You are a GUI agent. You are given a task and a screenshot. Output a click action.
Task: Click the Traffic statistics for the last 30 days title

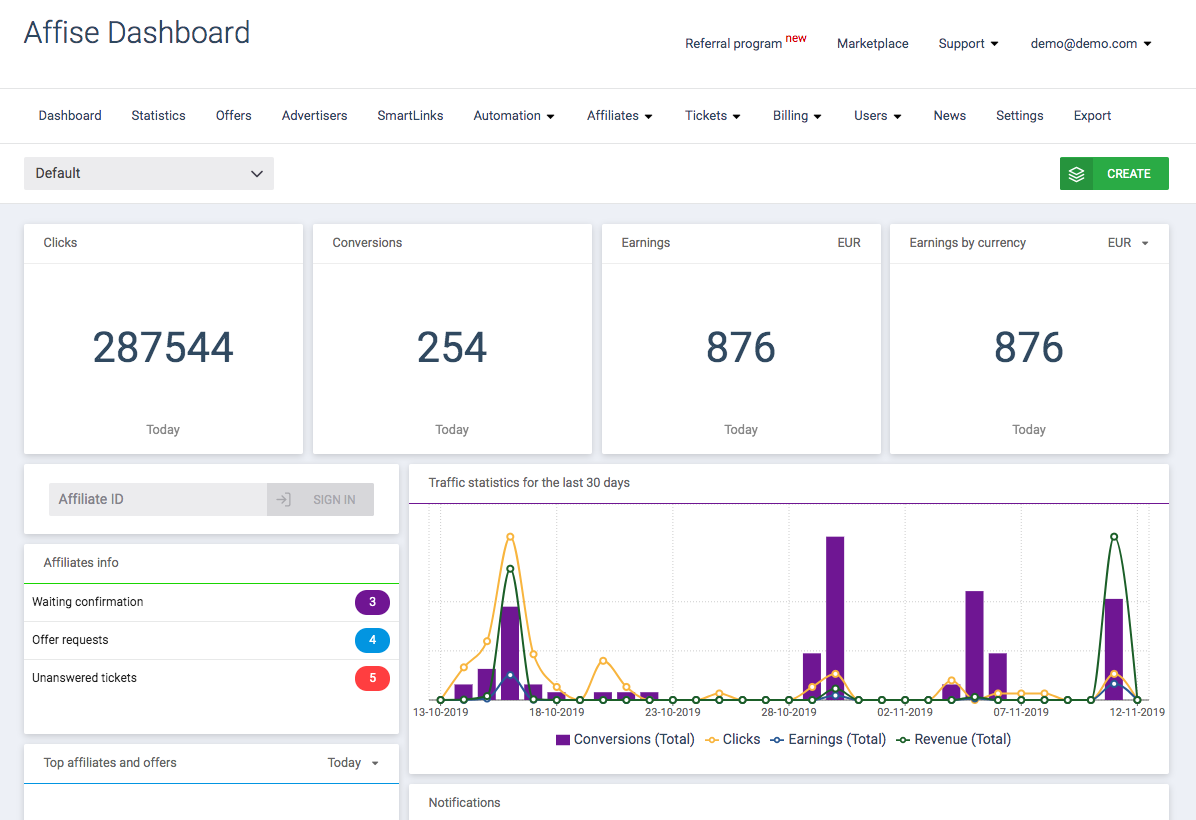[x=529, y=483]
